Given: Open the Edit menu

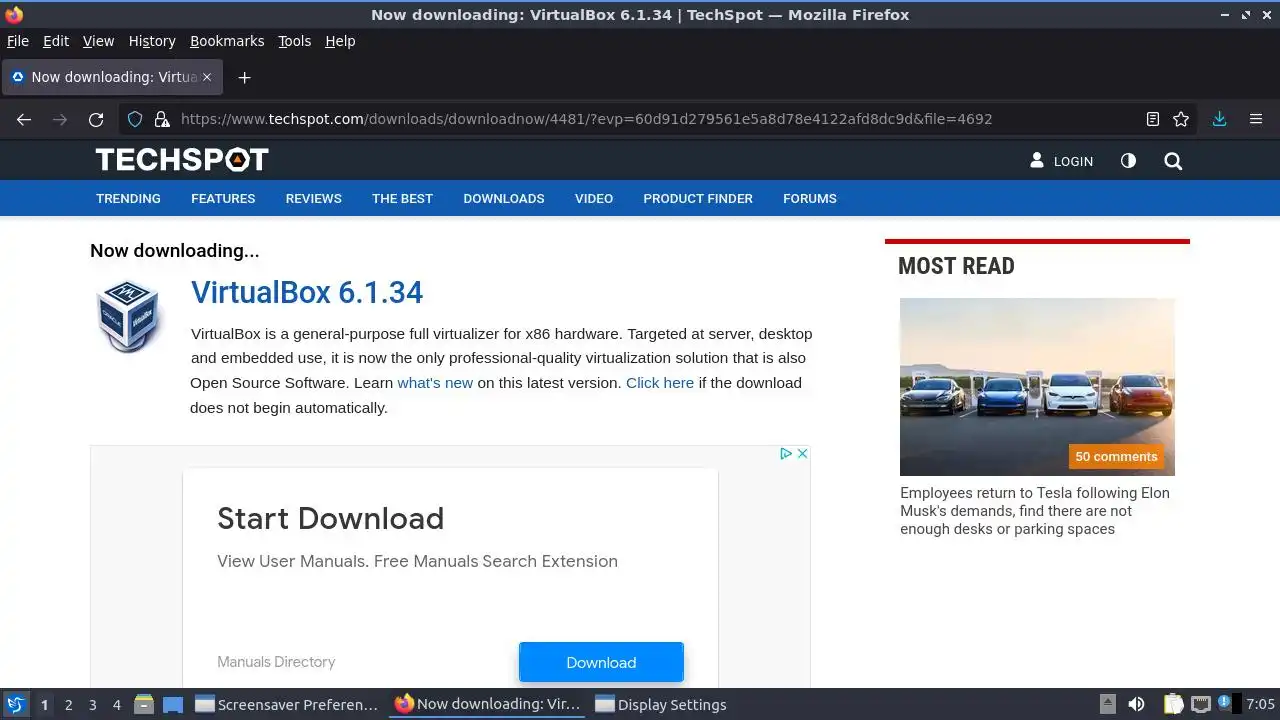Looking at the screenshot, I should pyautogui.click(x=56, y=41).
